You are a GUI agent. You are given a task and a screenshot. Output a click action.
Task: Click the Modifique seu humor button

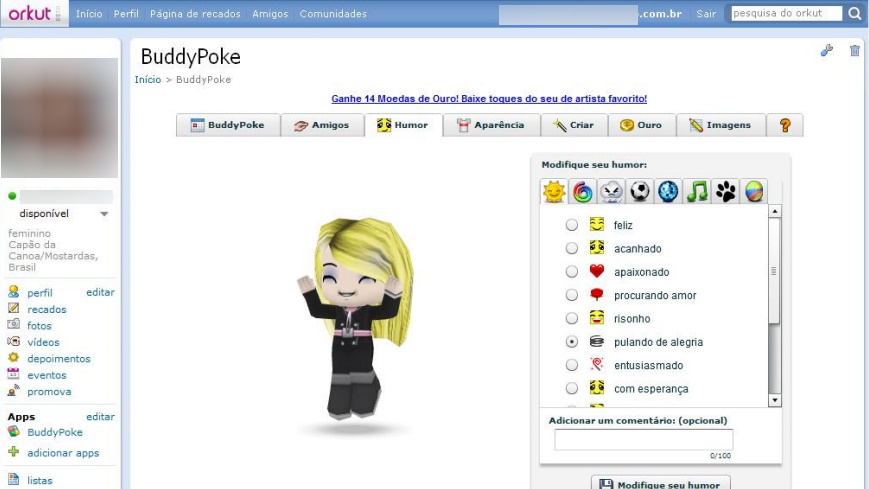point(661,483)
